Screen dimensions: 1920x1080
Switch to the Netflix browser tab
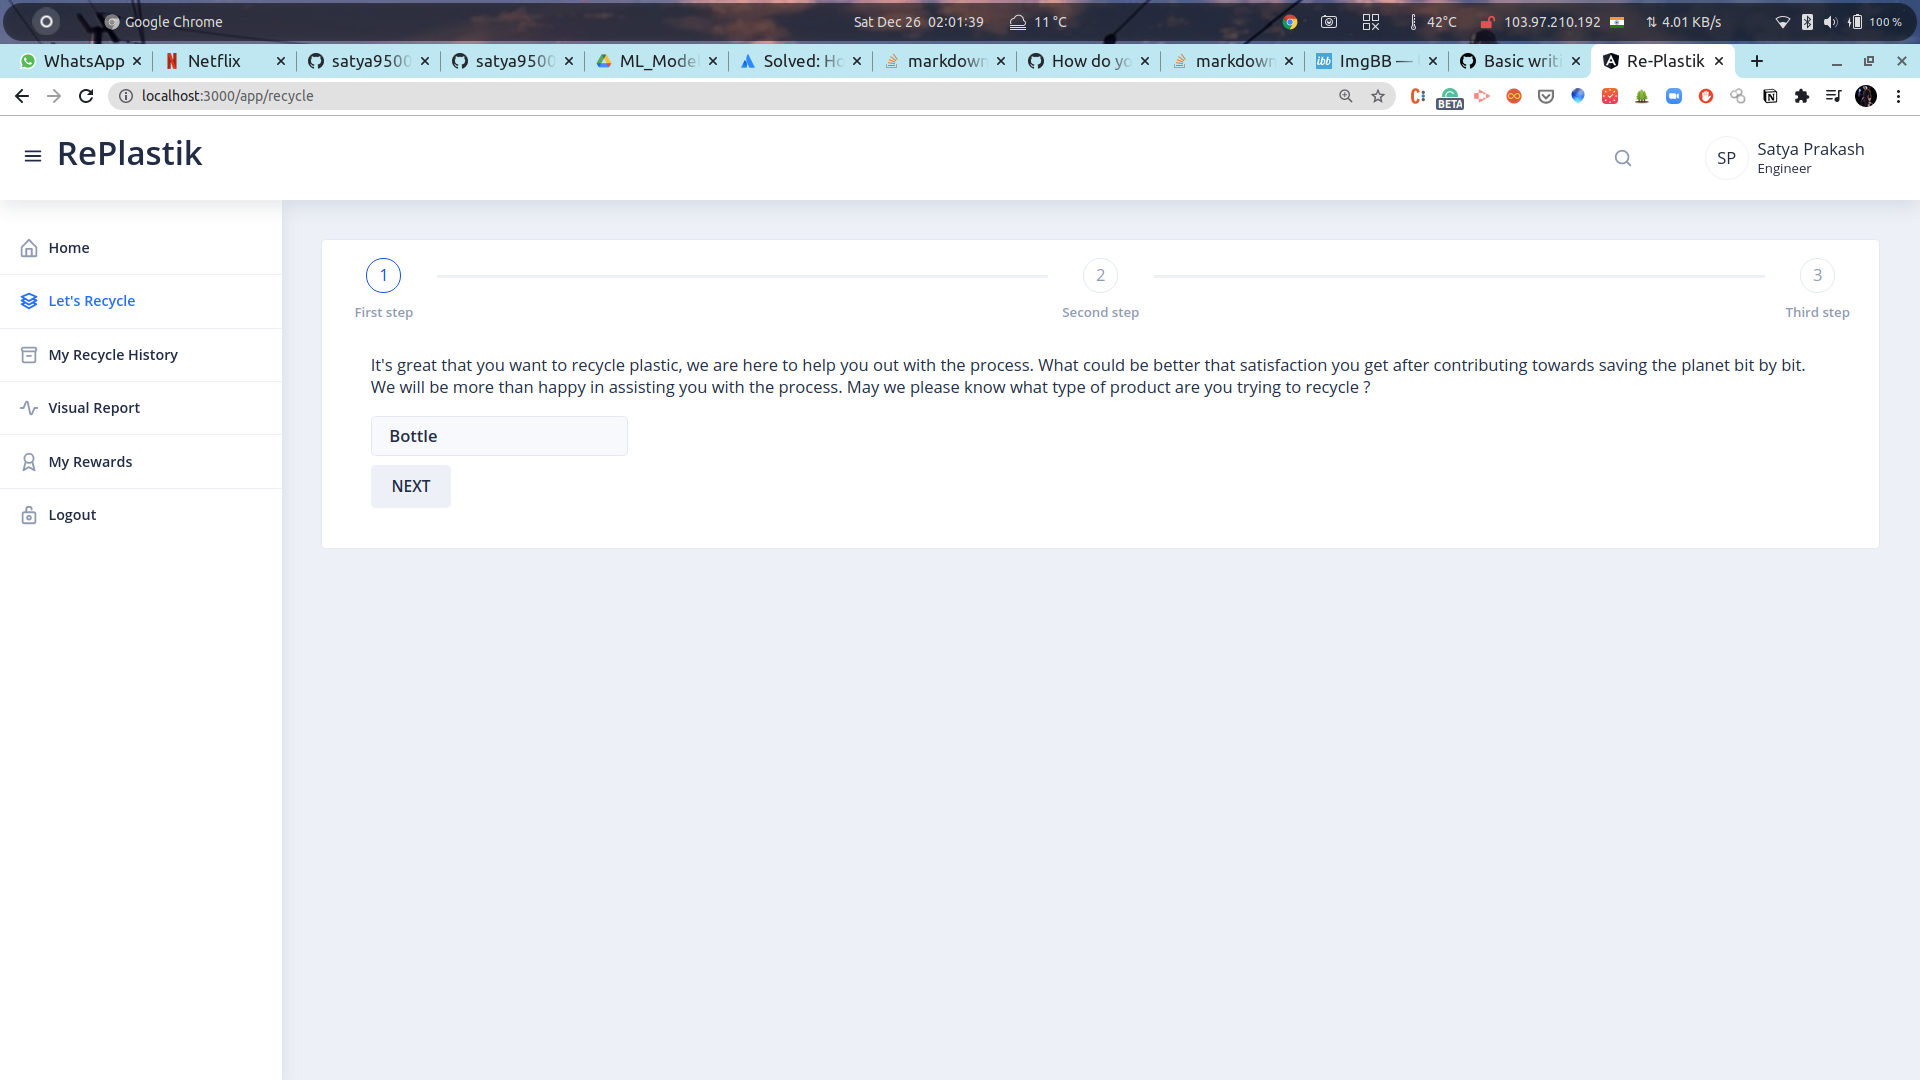coord(214,61)
